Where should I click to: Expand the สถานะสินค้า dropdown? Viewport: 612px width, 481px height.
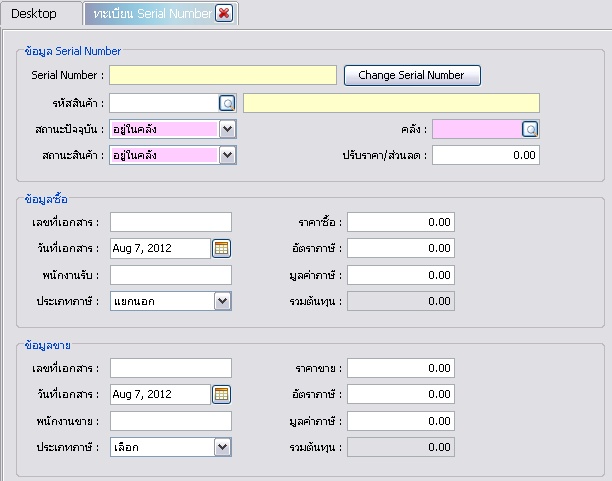(227, 155)
